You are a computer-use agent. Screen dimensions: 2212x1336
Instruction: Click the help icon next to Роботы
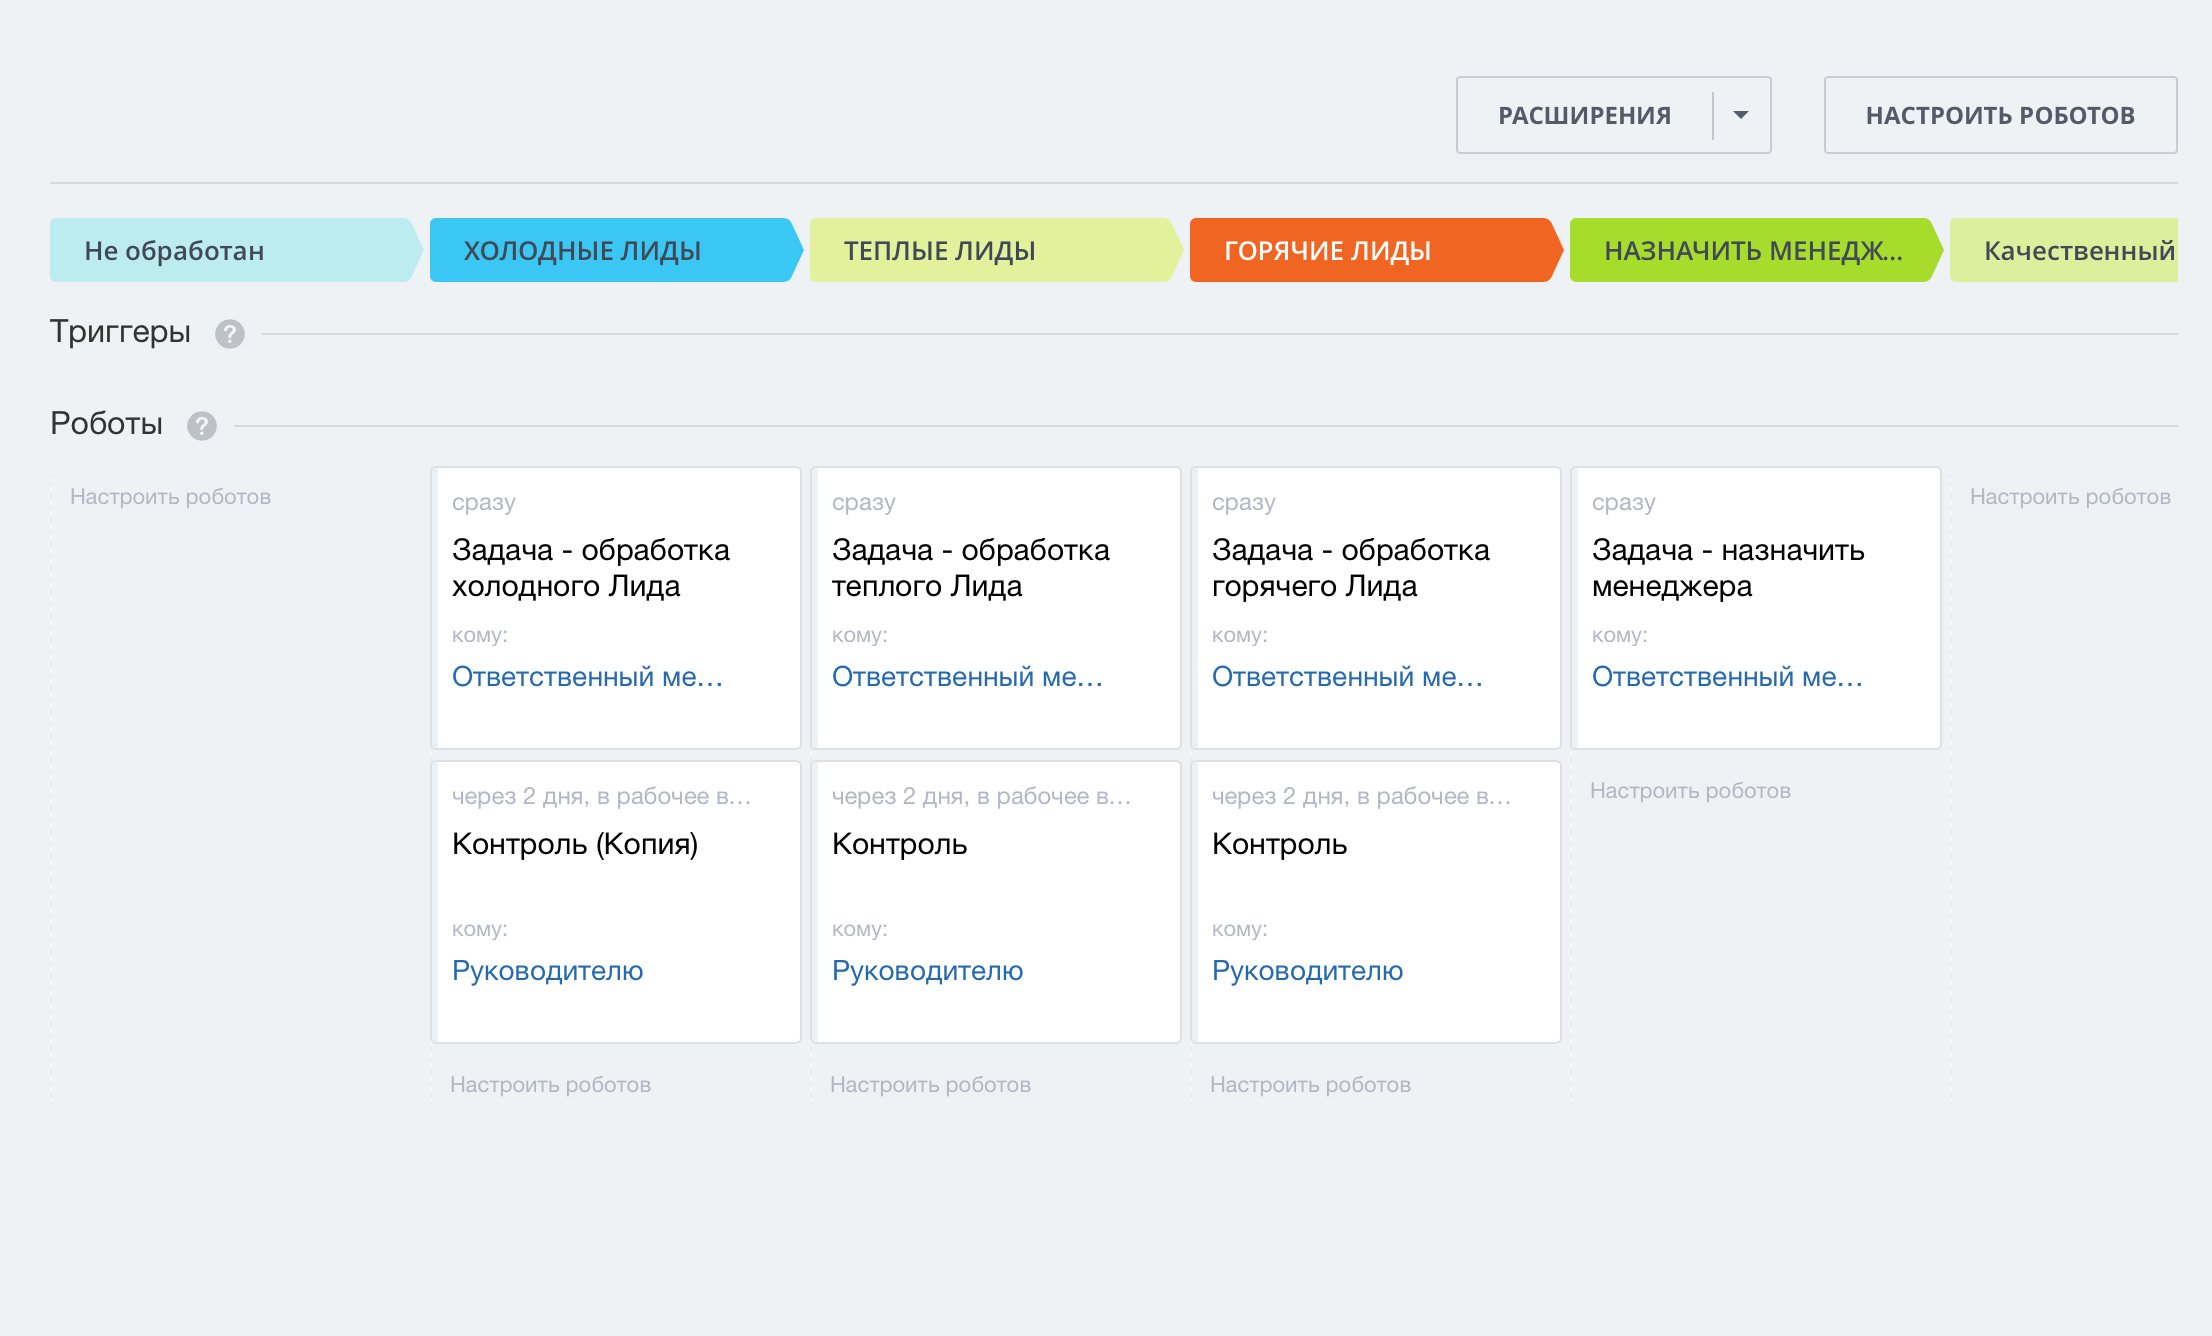[x=201, y=426]
